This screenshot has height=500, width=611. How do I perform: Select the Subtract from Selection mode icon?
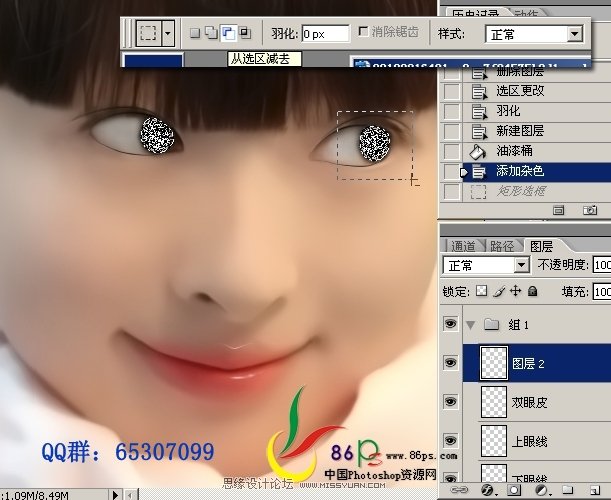pos(228,33)
